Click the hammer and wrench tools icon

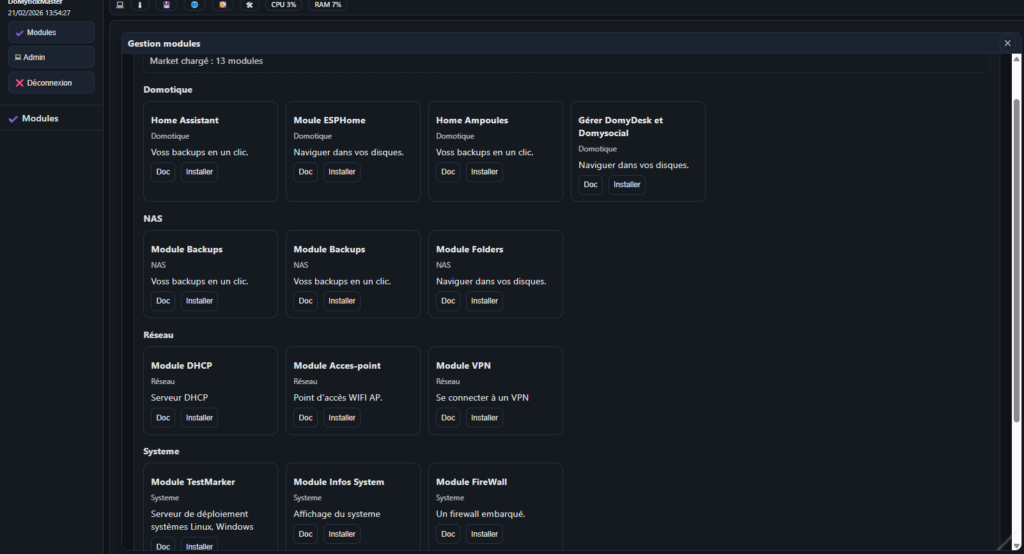coord(249,5)
